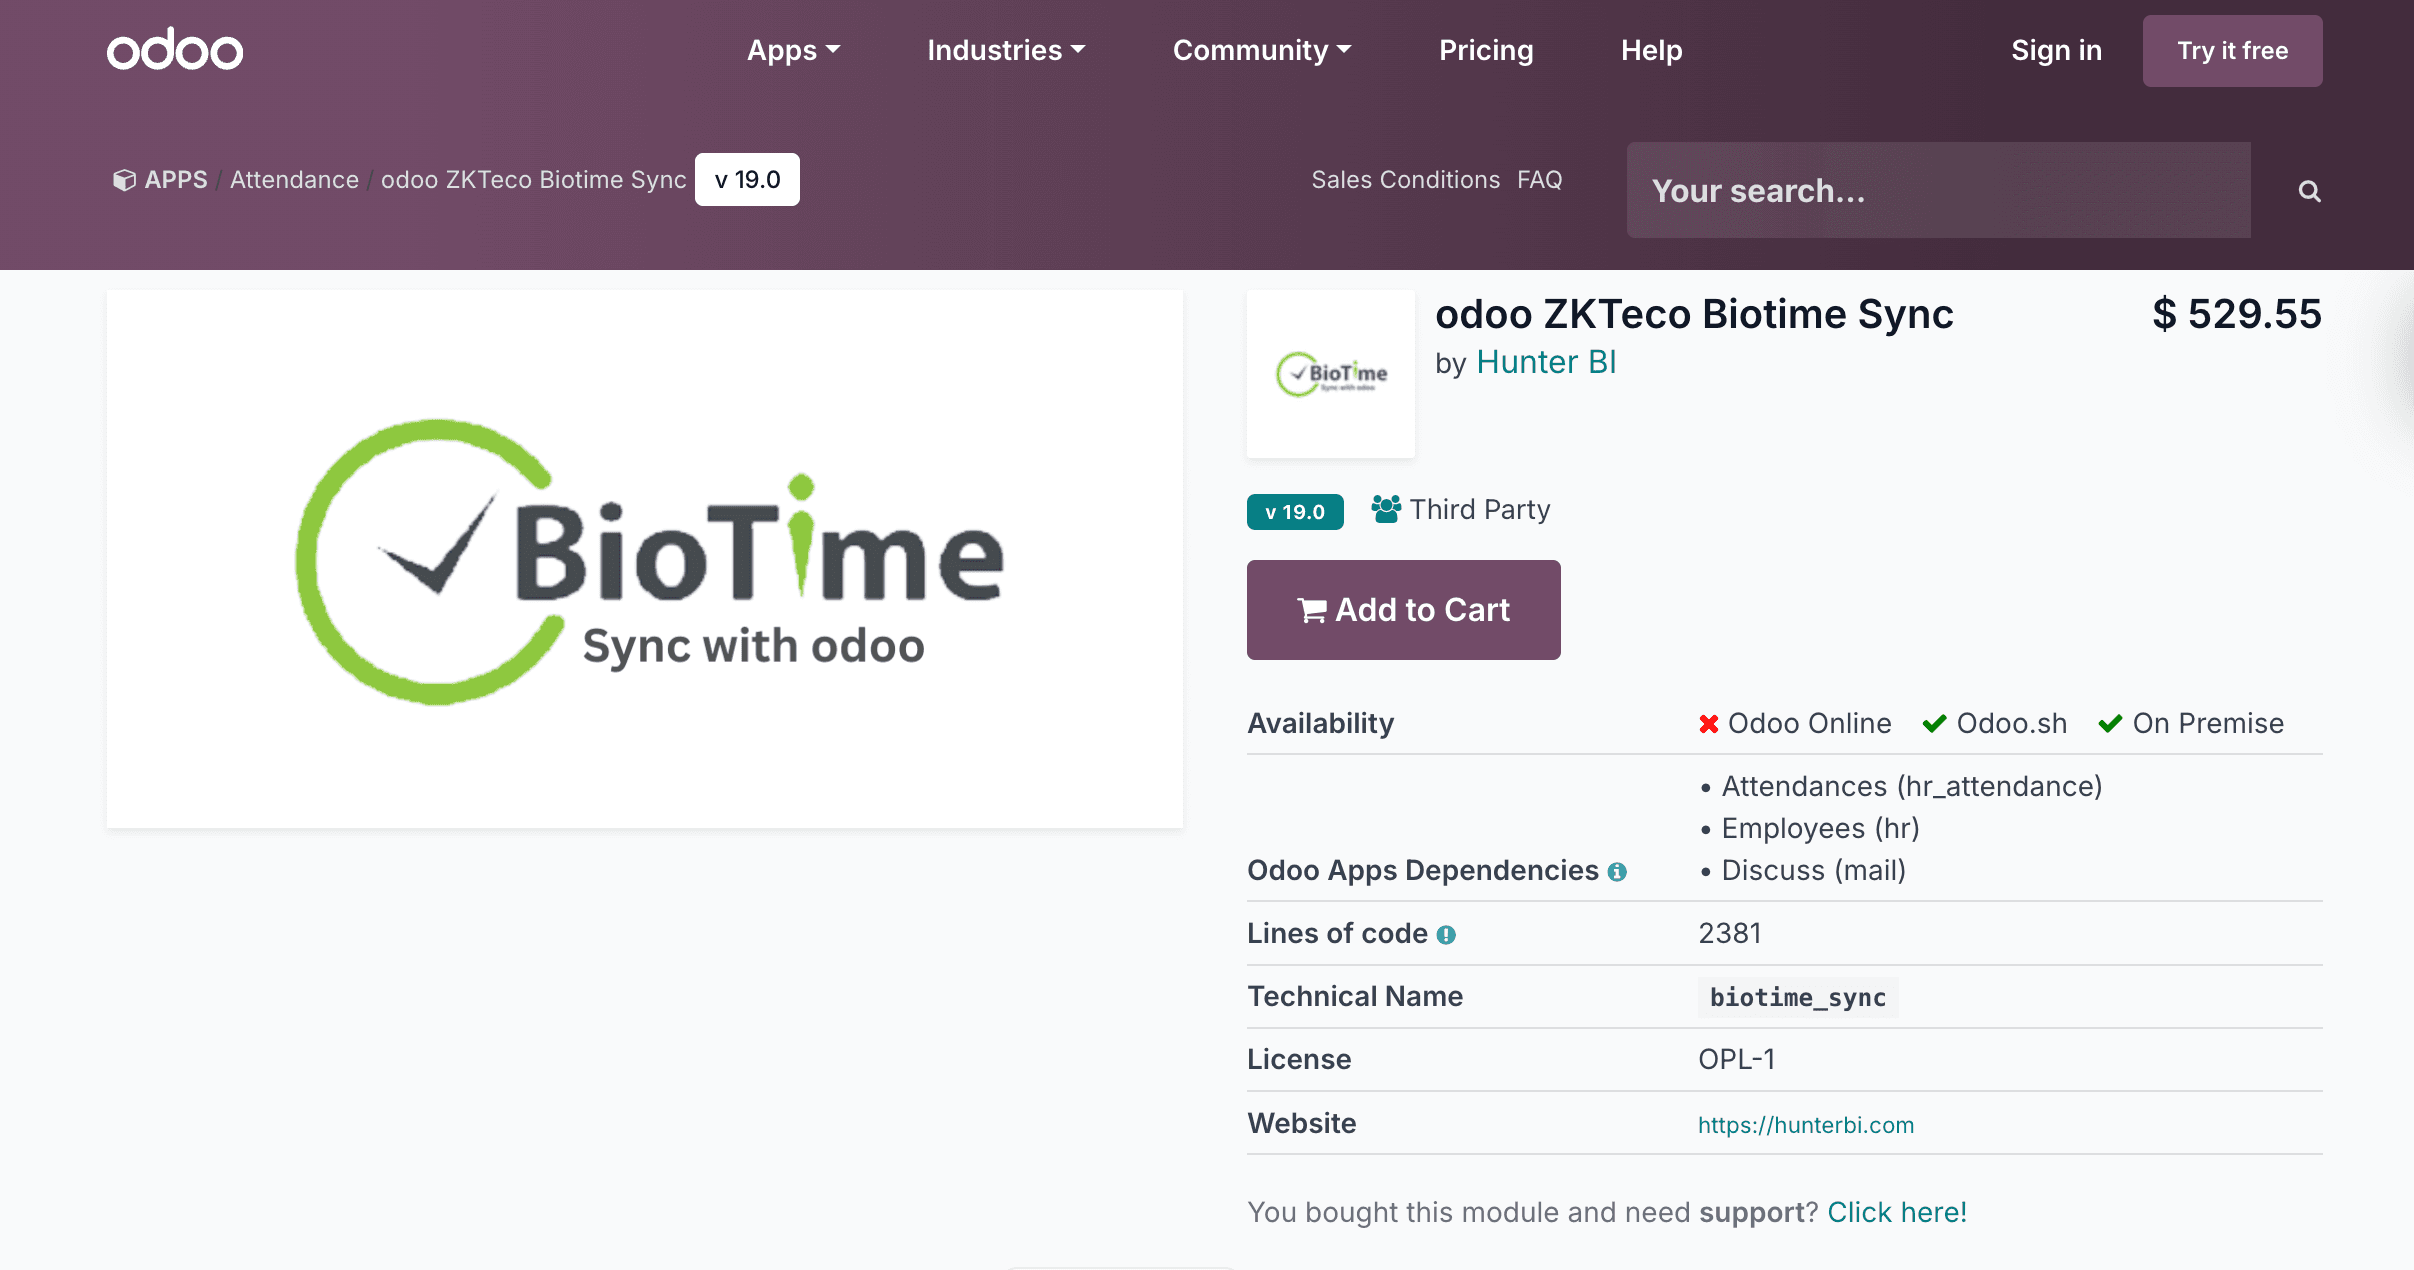
Task: Select the Attendances (hr_attendance) dependency text
Action: 1912,787
